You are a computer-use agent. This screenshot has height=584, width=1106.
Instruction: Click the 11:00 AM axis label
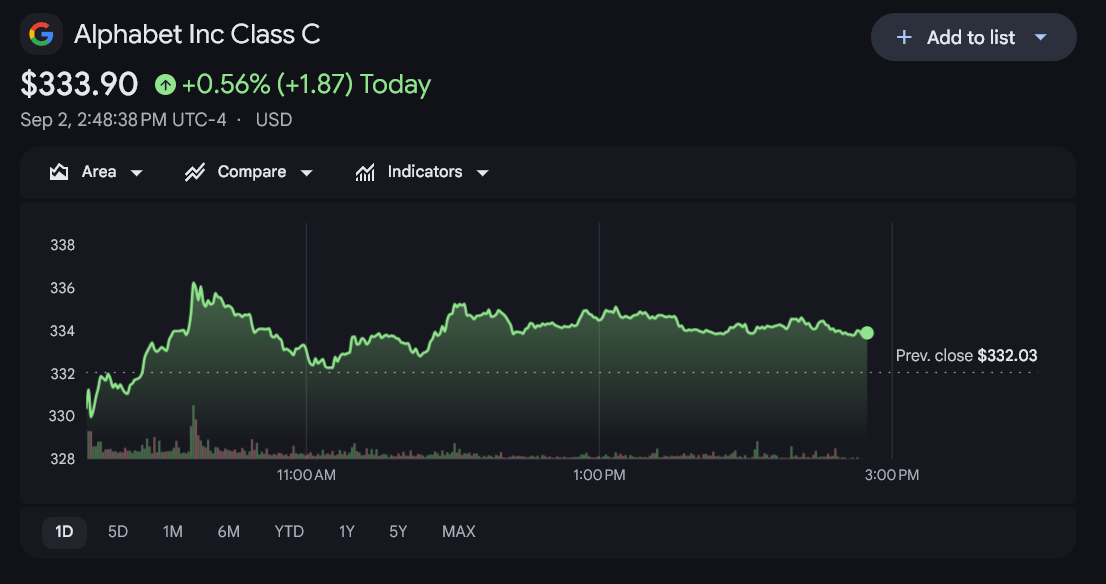click(306, 475)
